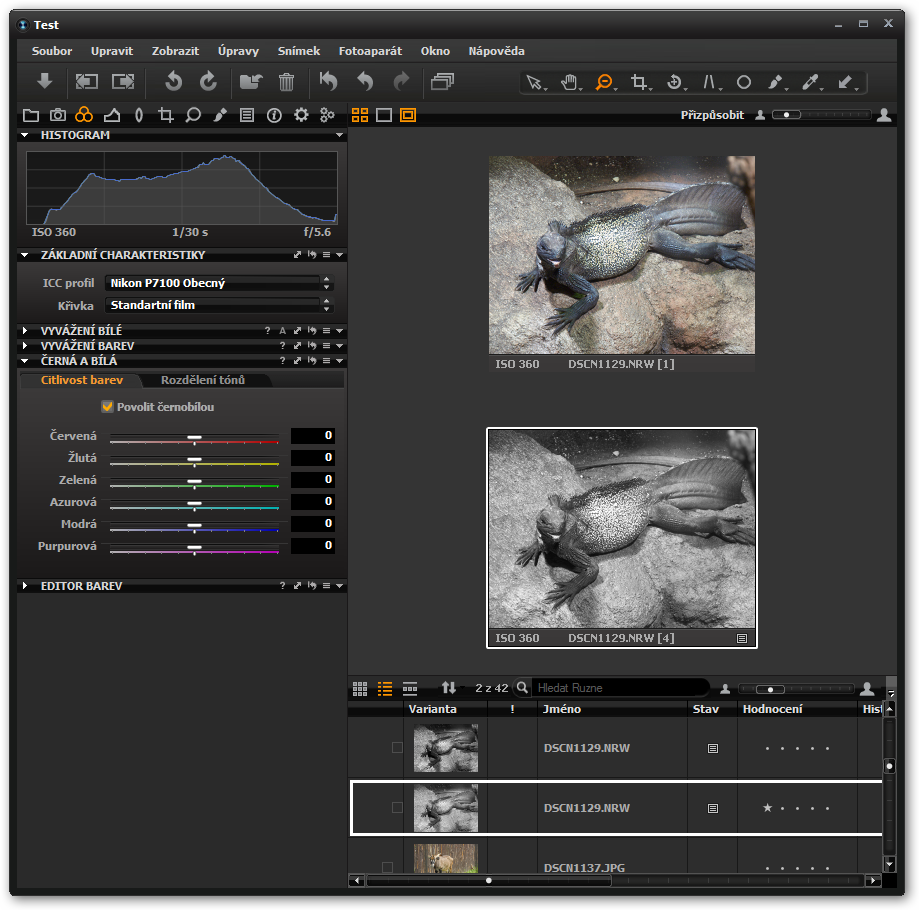The height and width of the screenshot is (910, 919).
Task: Select the hand pan tool
Action: tap(569, 82)
